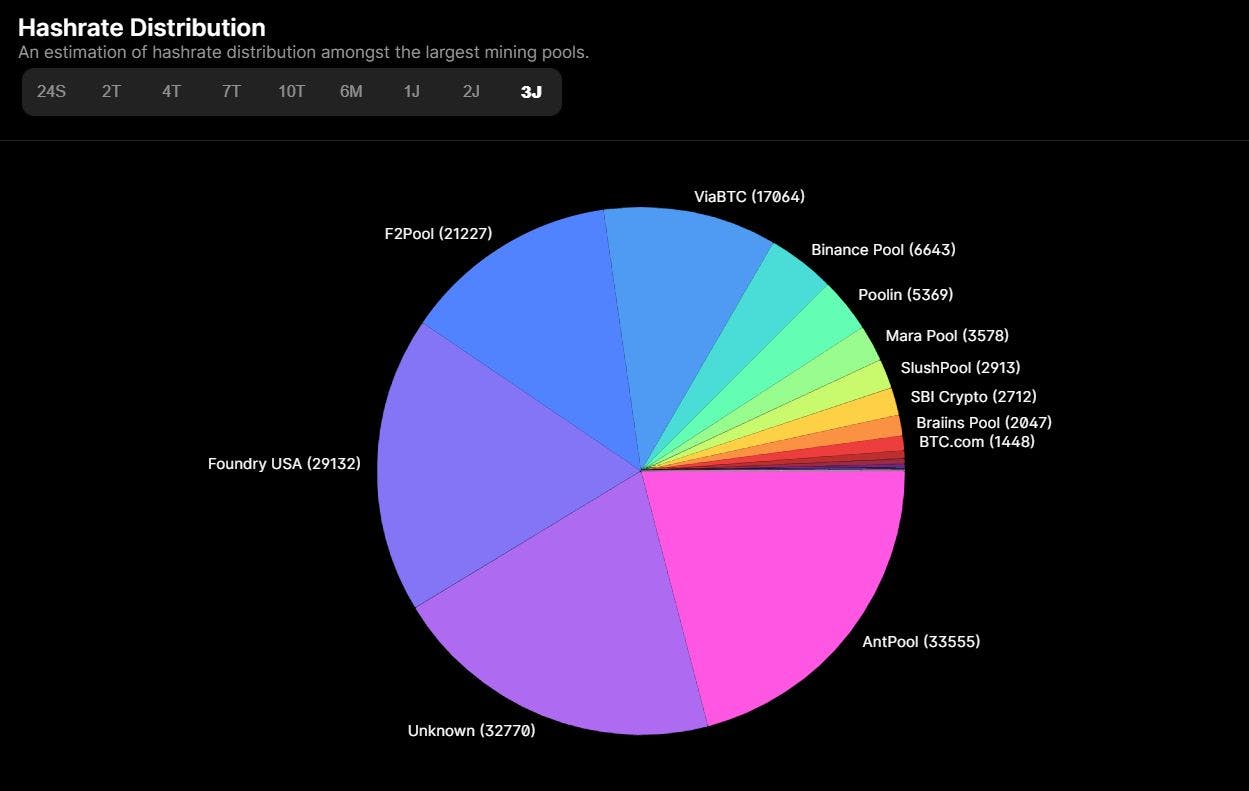Select the 24S time range tab
This screenshot has width=1249, height=791.
click(x=51, y=92)
